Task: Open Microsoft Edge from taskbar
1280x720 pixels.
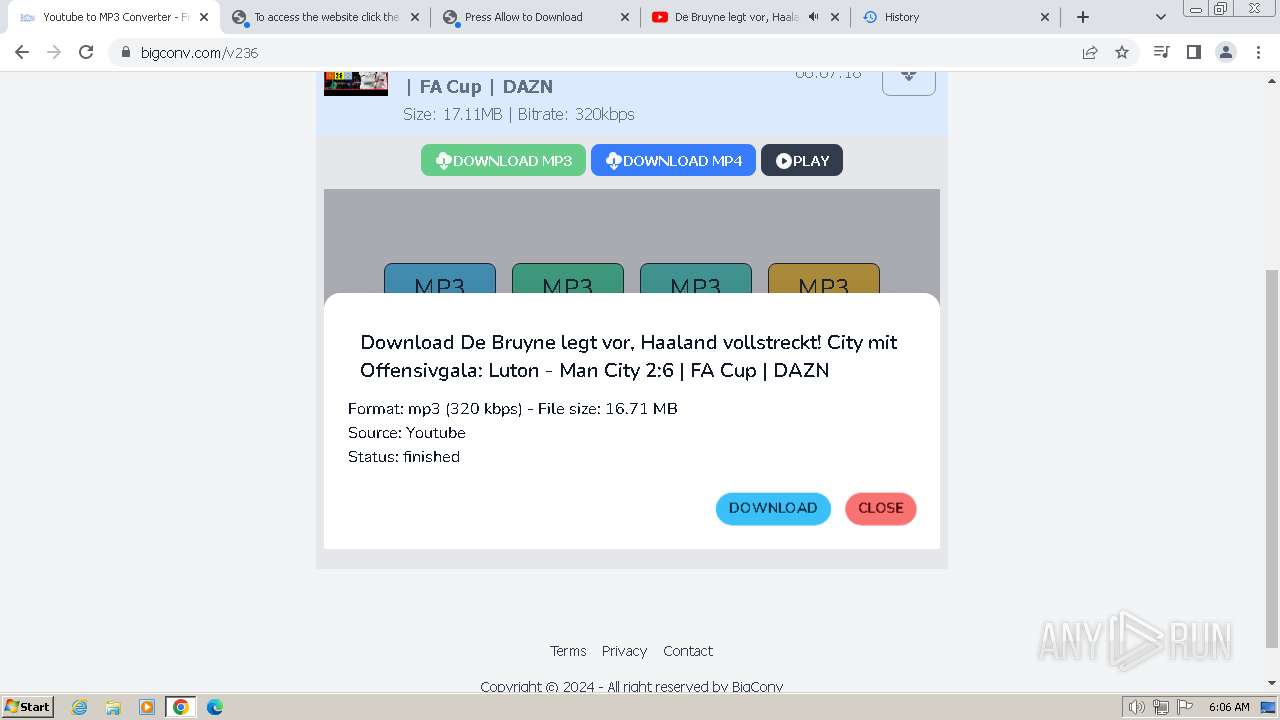Action: (x=215, y=707)
